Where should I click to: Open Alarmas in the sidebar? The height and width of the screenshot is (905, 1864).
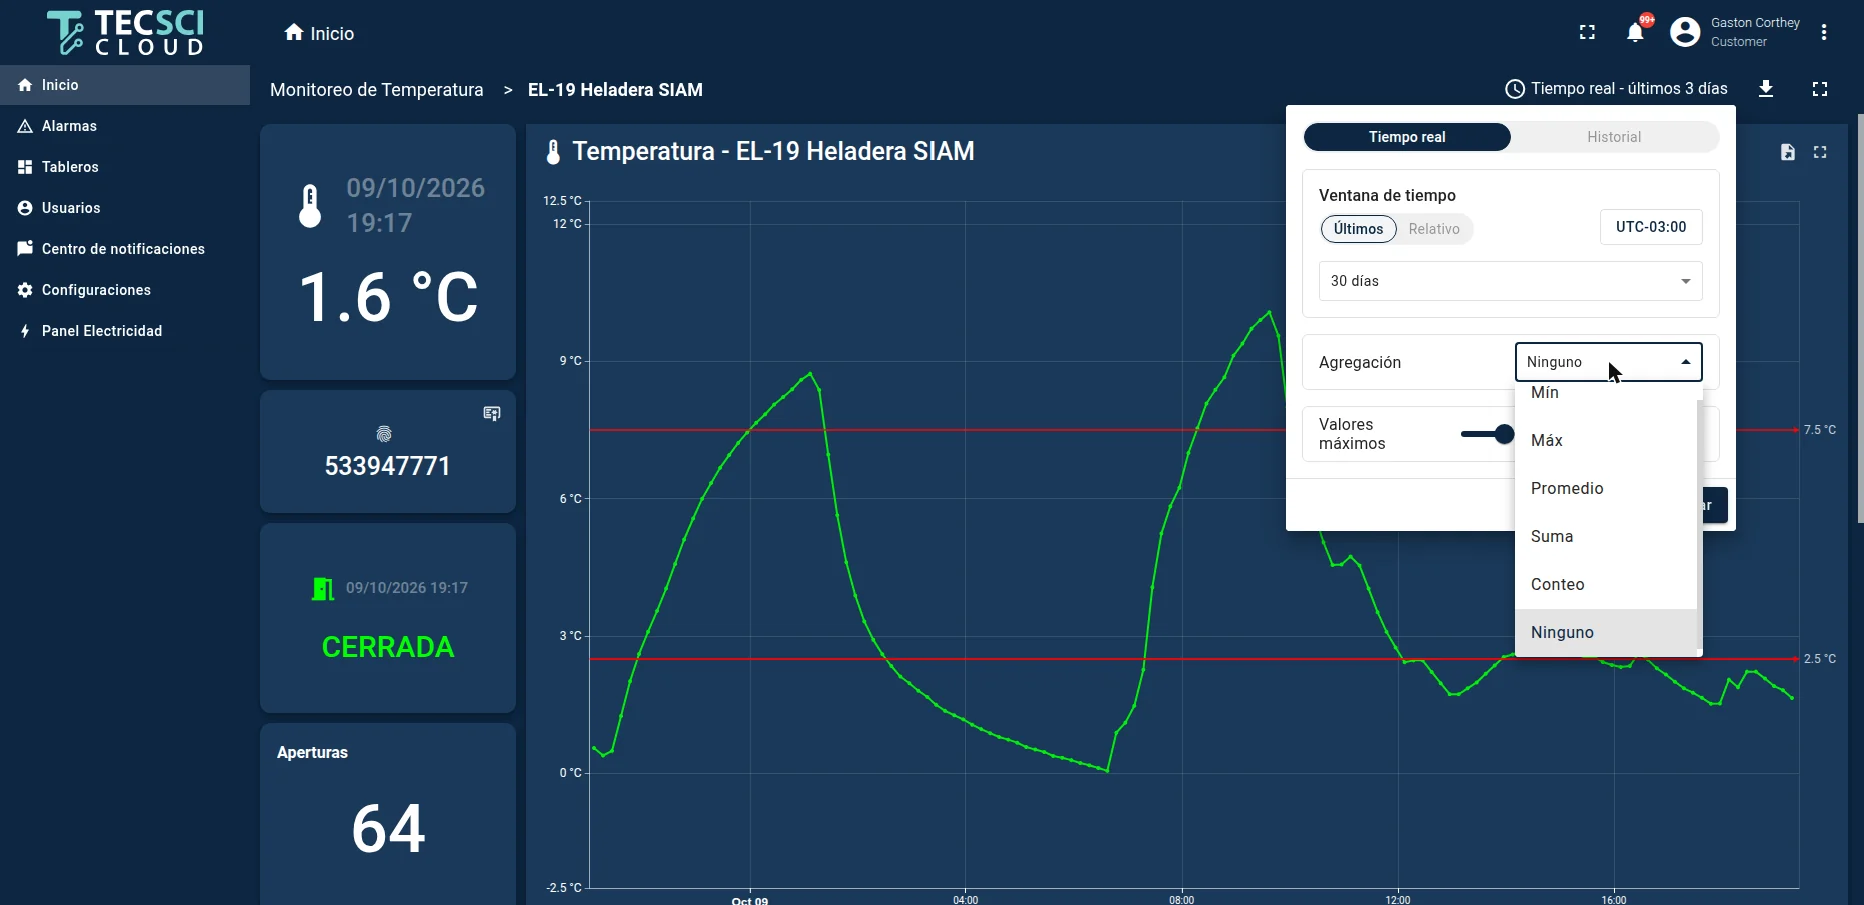coord(125,126)
